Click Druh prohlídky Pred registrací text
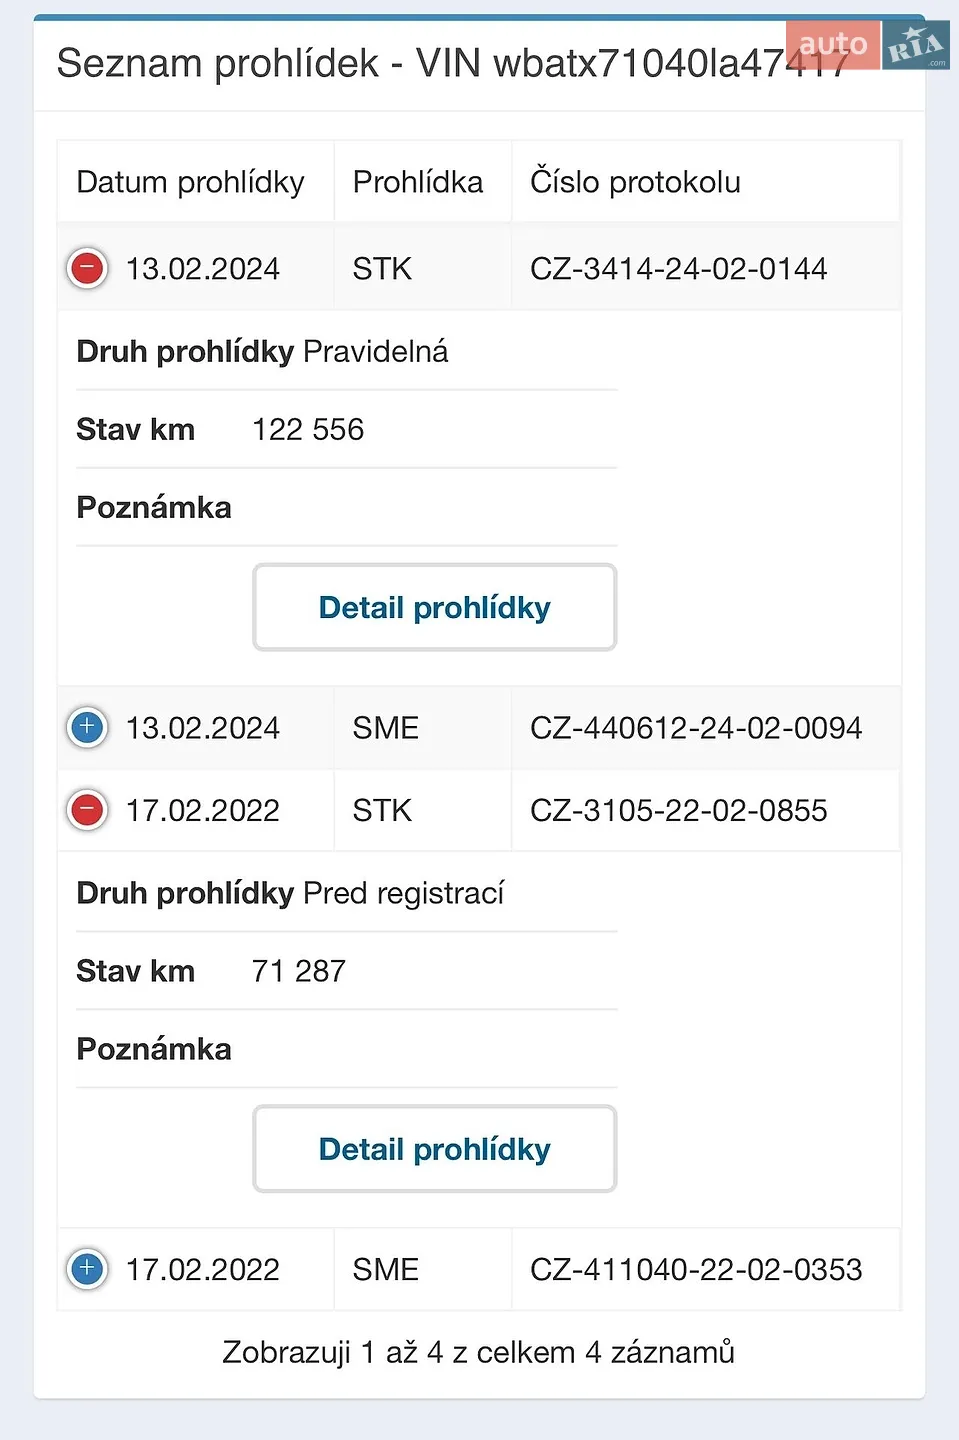Image resolution: width=959 pixels, height=1440 pixels. 291,893
